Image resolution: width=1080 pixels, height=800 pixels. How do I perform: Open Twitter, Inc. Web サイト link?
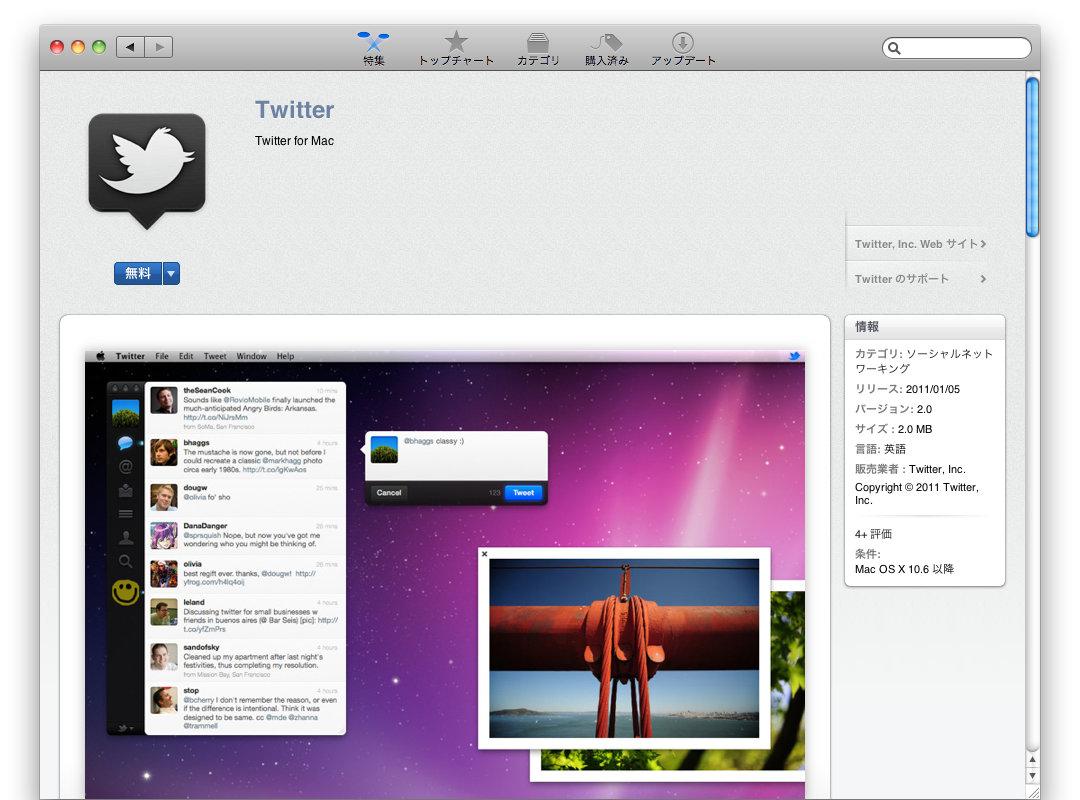point(920,244)
